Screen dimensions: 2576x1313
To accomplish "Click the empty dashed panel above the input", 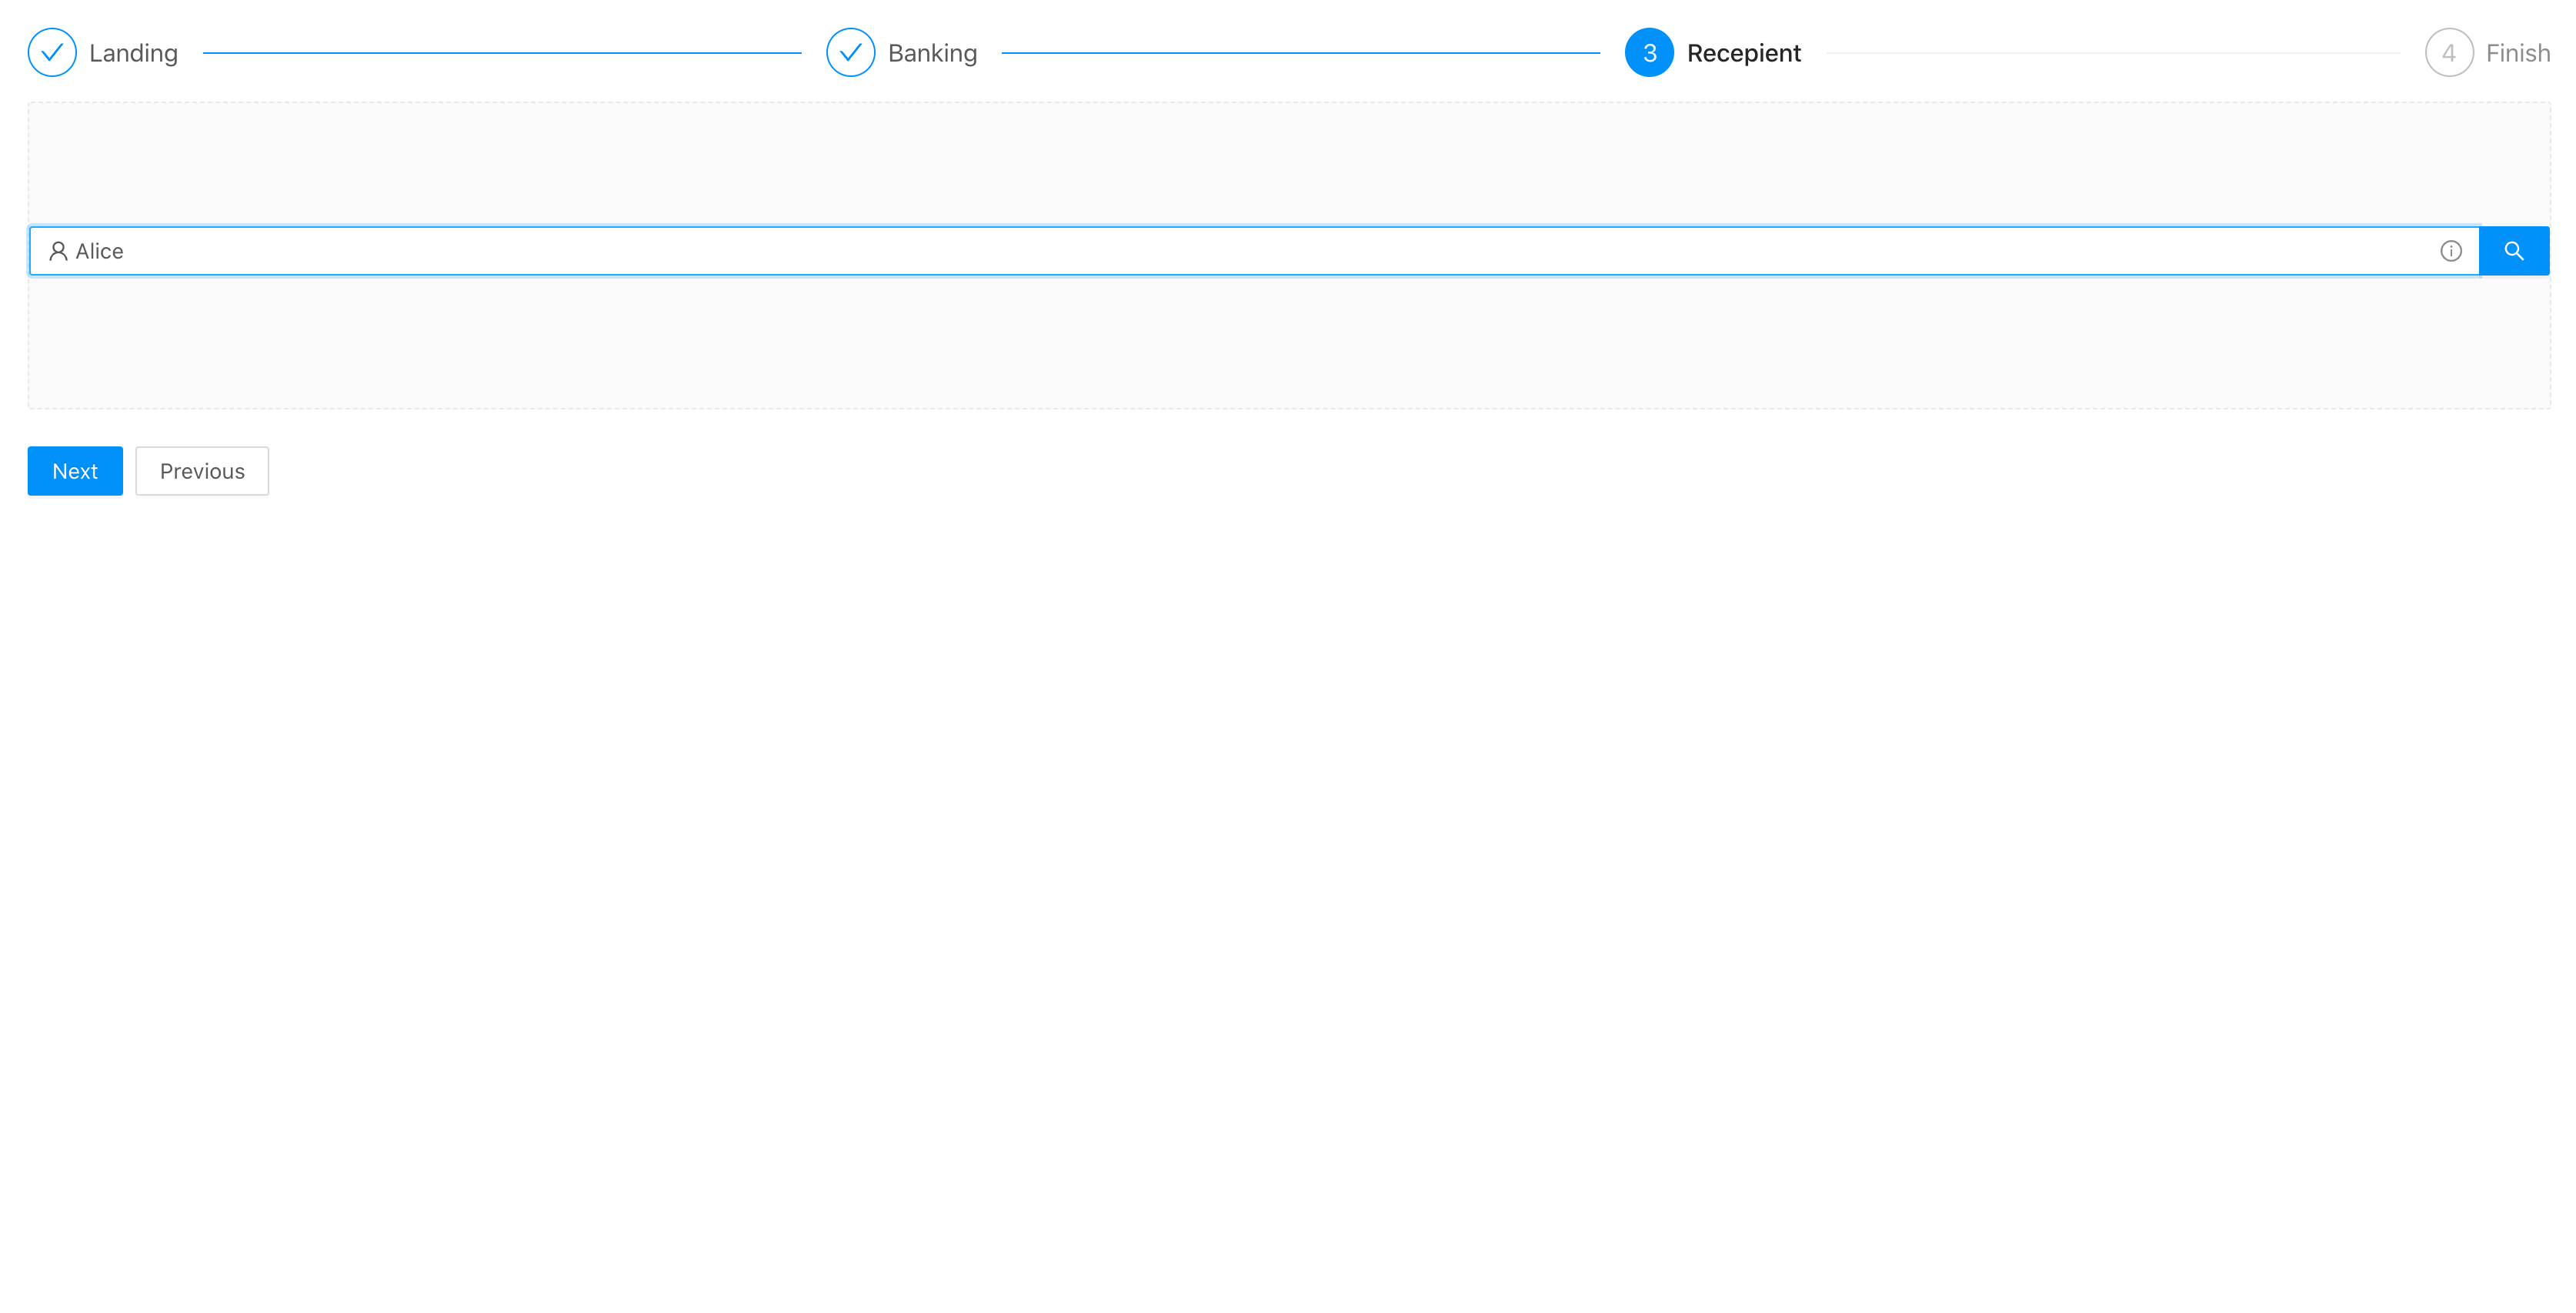I will [1288, 163].
